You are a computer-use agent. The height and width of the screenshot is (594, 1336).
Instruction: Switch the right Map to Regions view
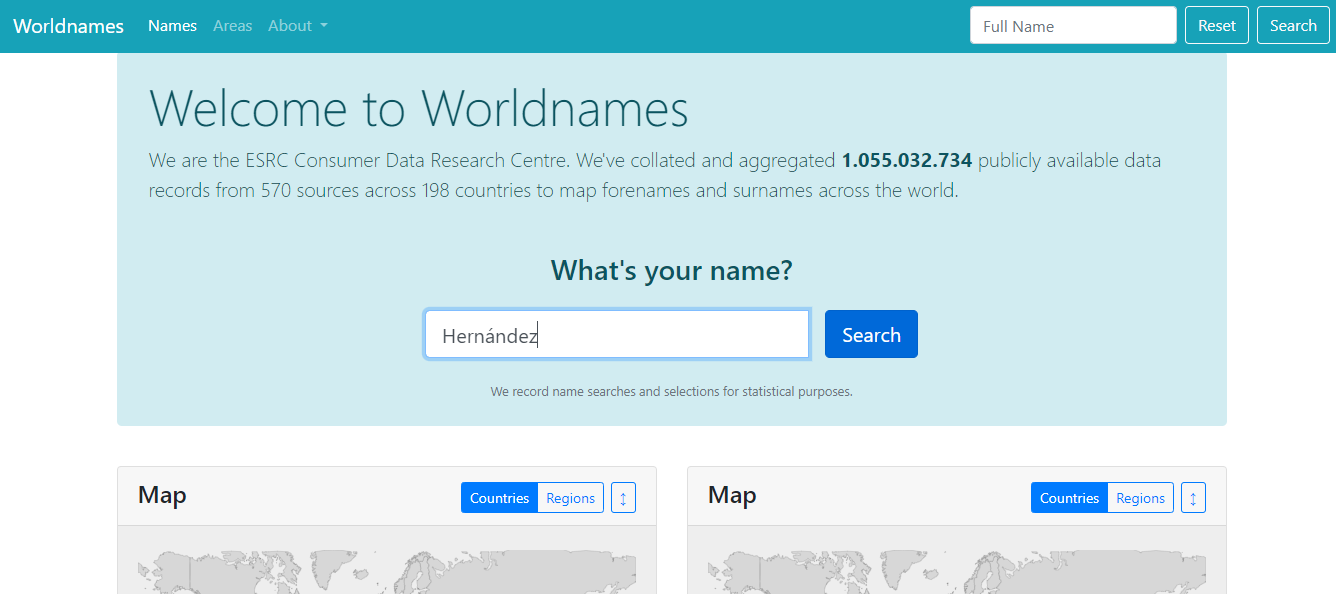(x=1140, y=498)
